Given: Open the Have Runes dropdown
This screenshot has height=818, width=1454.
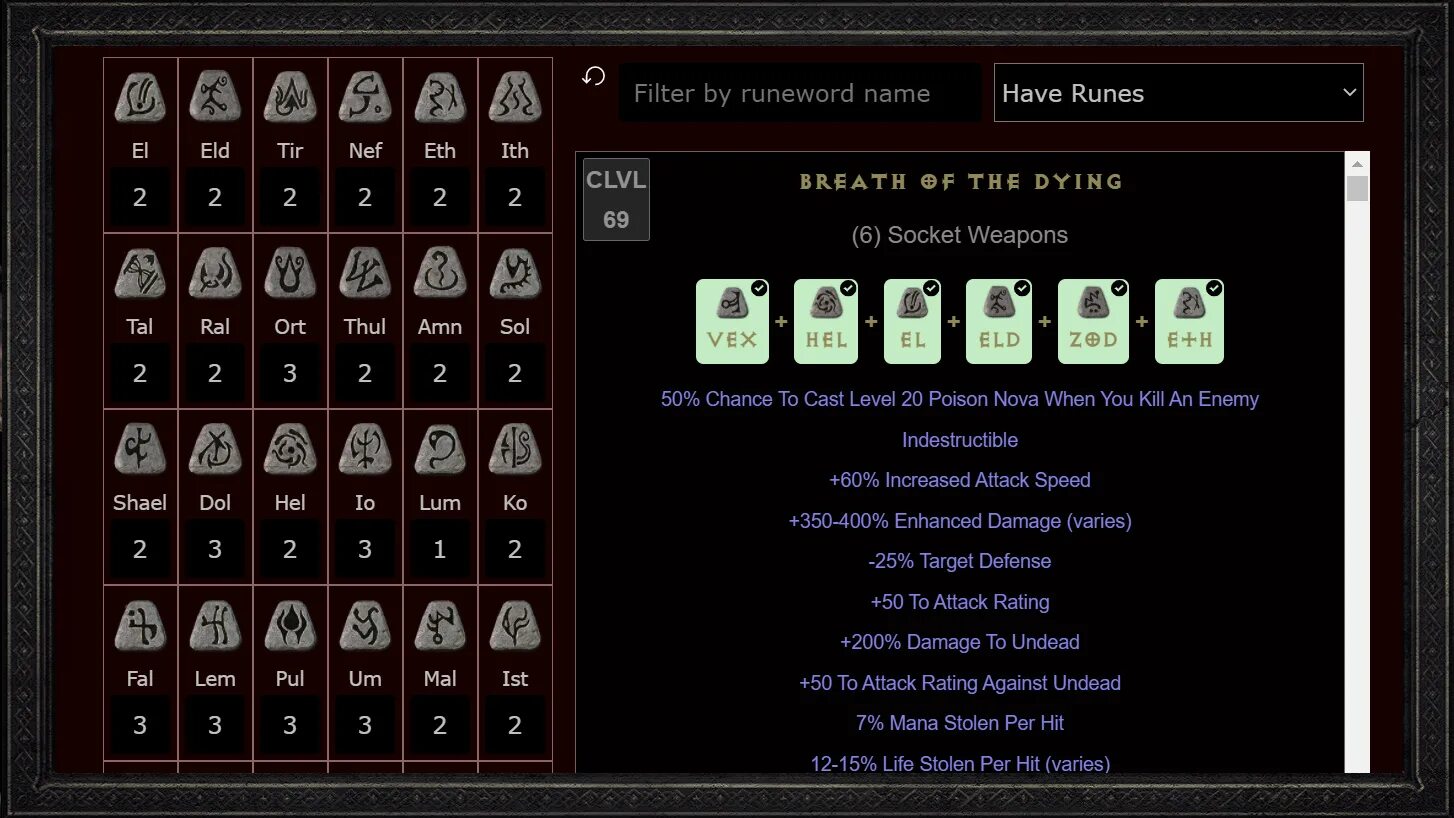Looking at the screenshot, I should [x=1178, y=93].
